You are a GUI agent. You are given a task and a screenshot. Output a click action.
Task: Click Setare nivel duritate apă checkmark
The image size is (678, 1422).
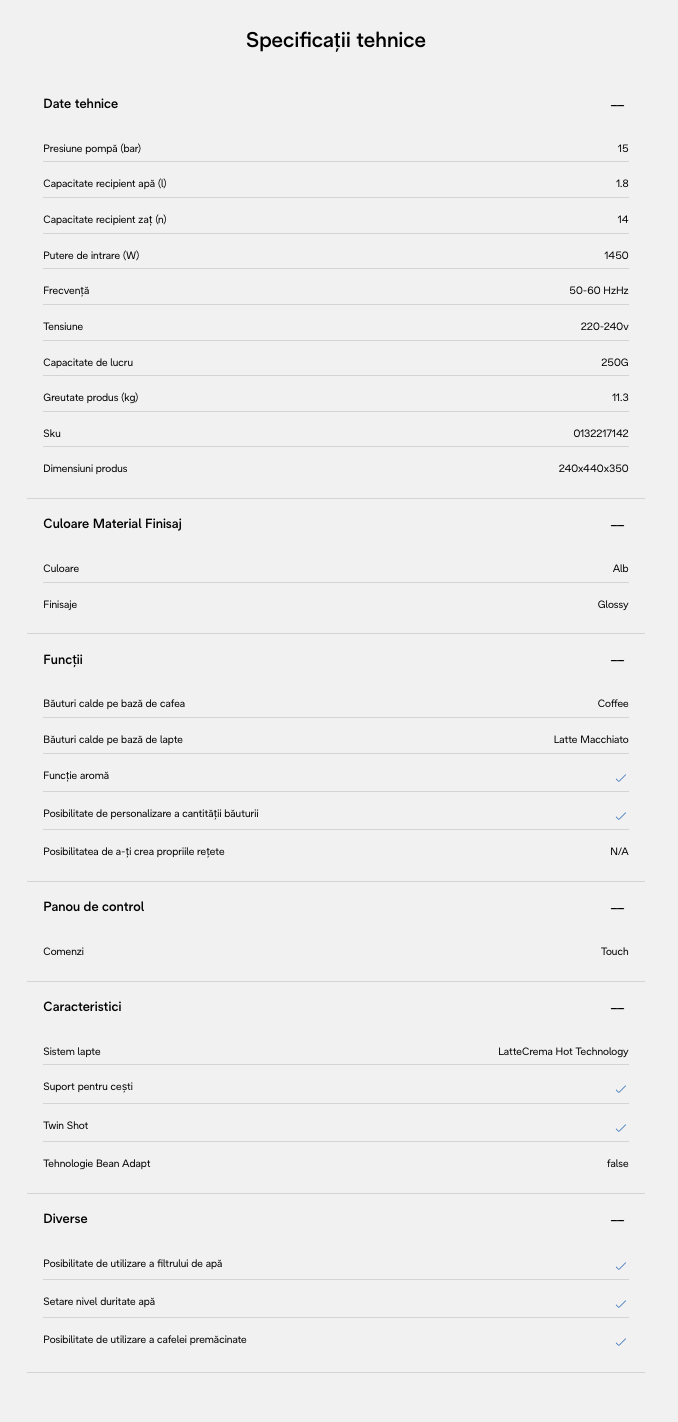[620, 1303]
